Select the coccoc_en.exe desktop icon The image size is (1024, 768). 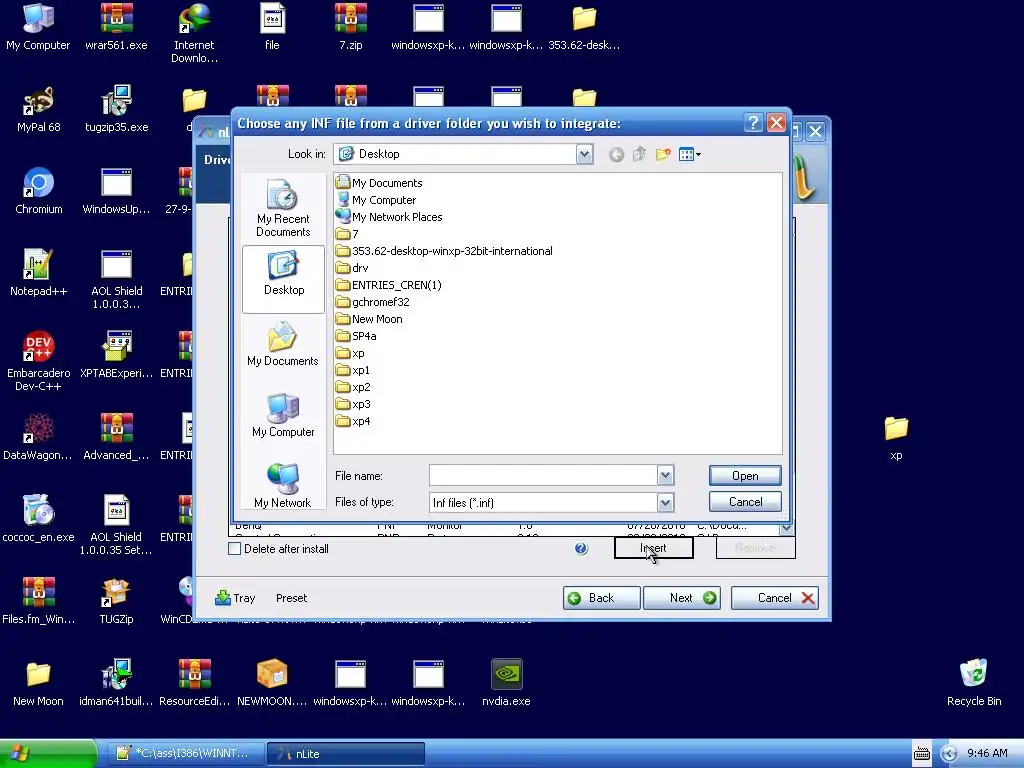[38, 519]
